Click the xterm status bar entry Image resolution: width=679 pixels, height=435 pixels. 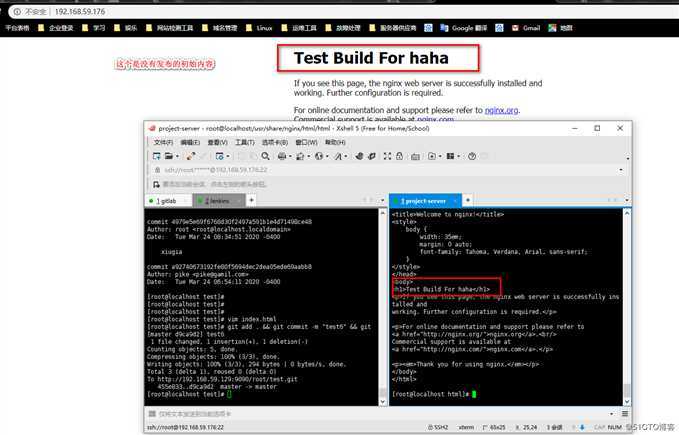(466, 428)
